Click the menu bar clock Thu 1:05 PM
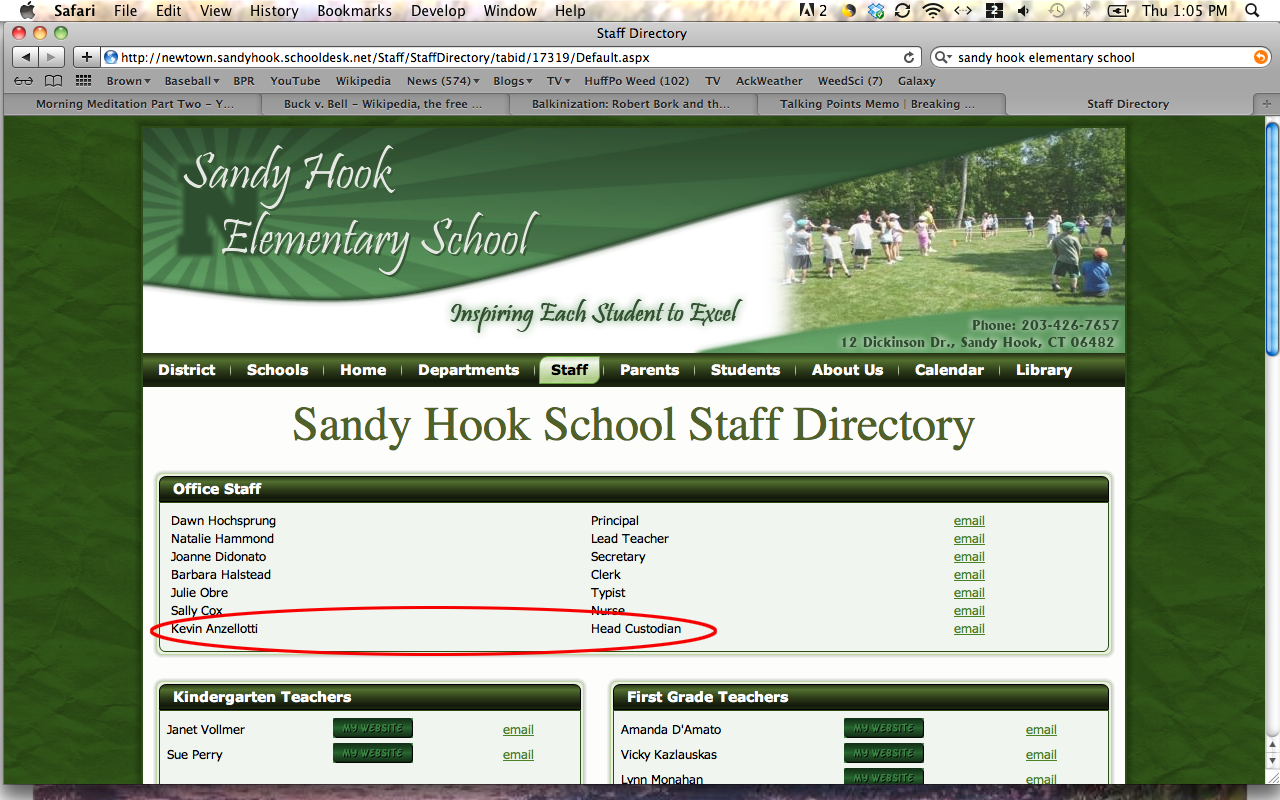 1185,11
